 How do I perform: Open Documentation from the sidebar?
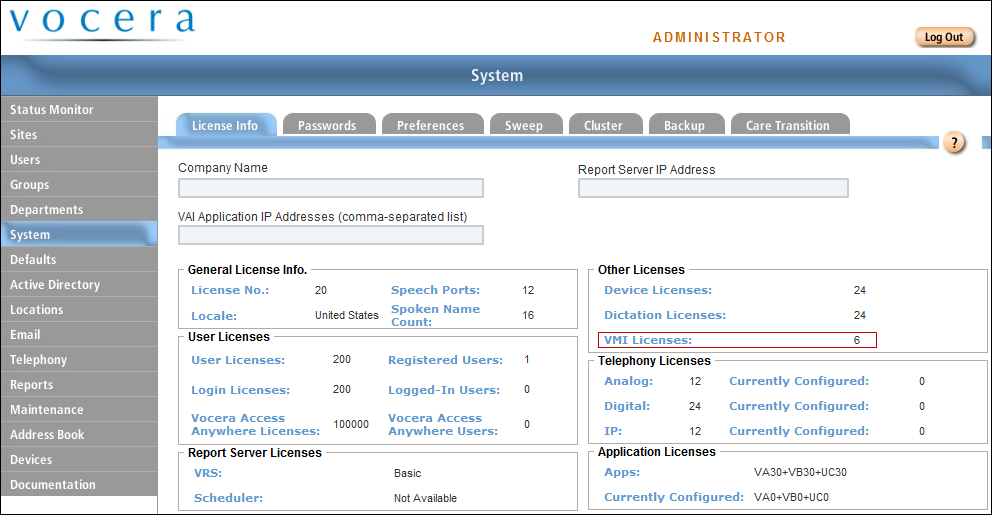53,485
